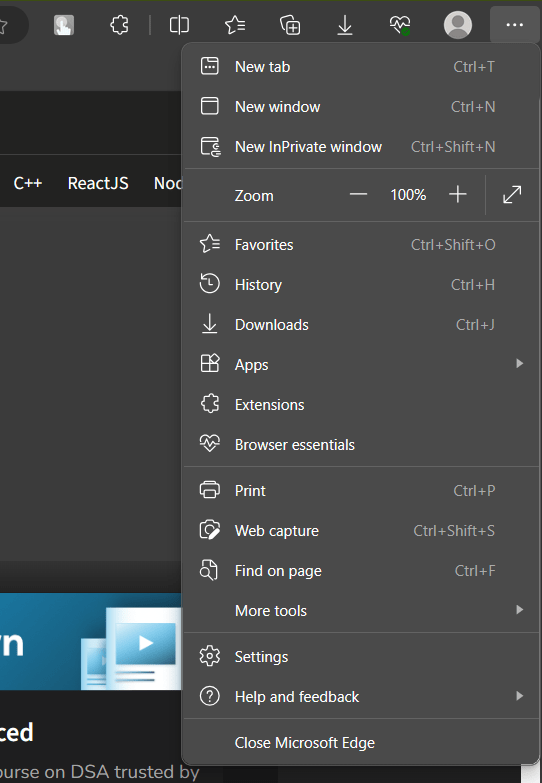
Task: Expand Help and feedback submenu
Action: coord(361,697)
